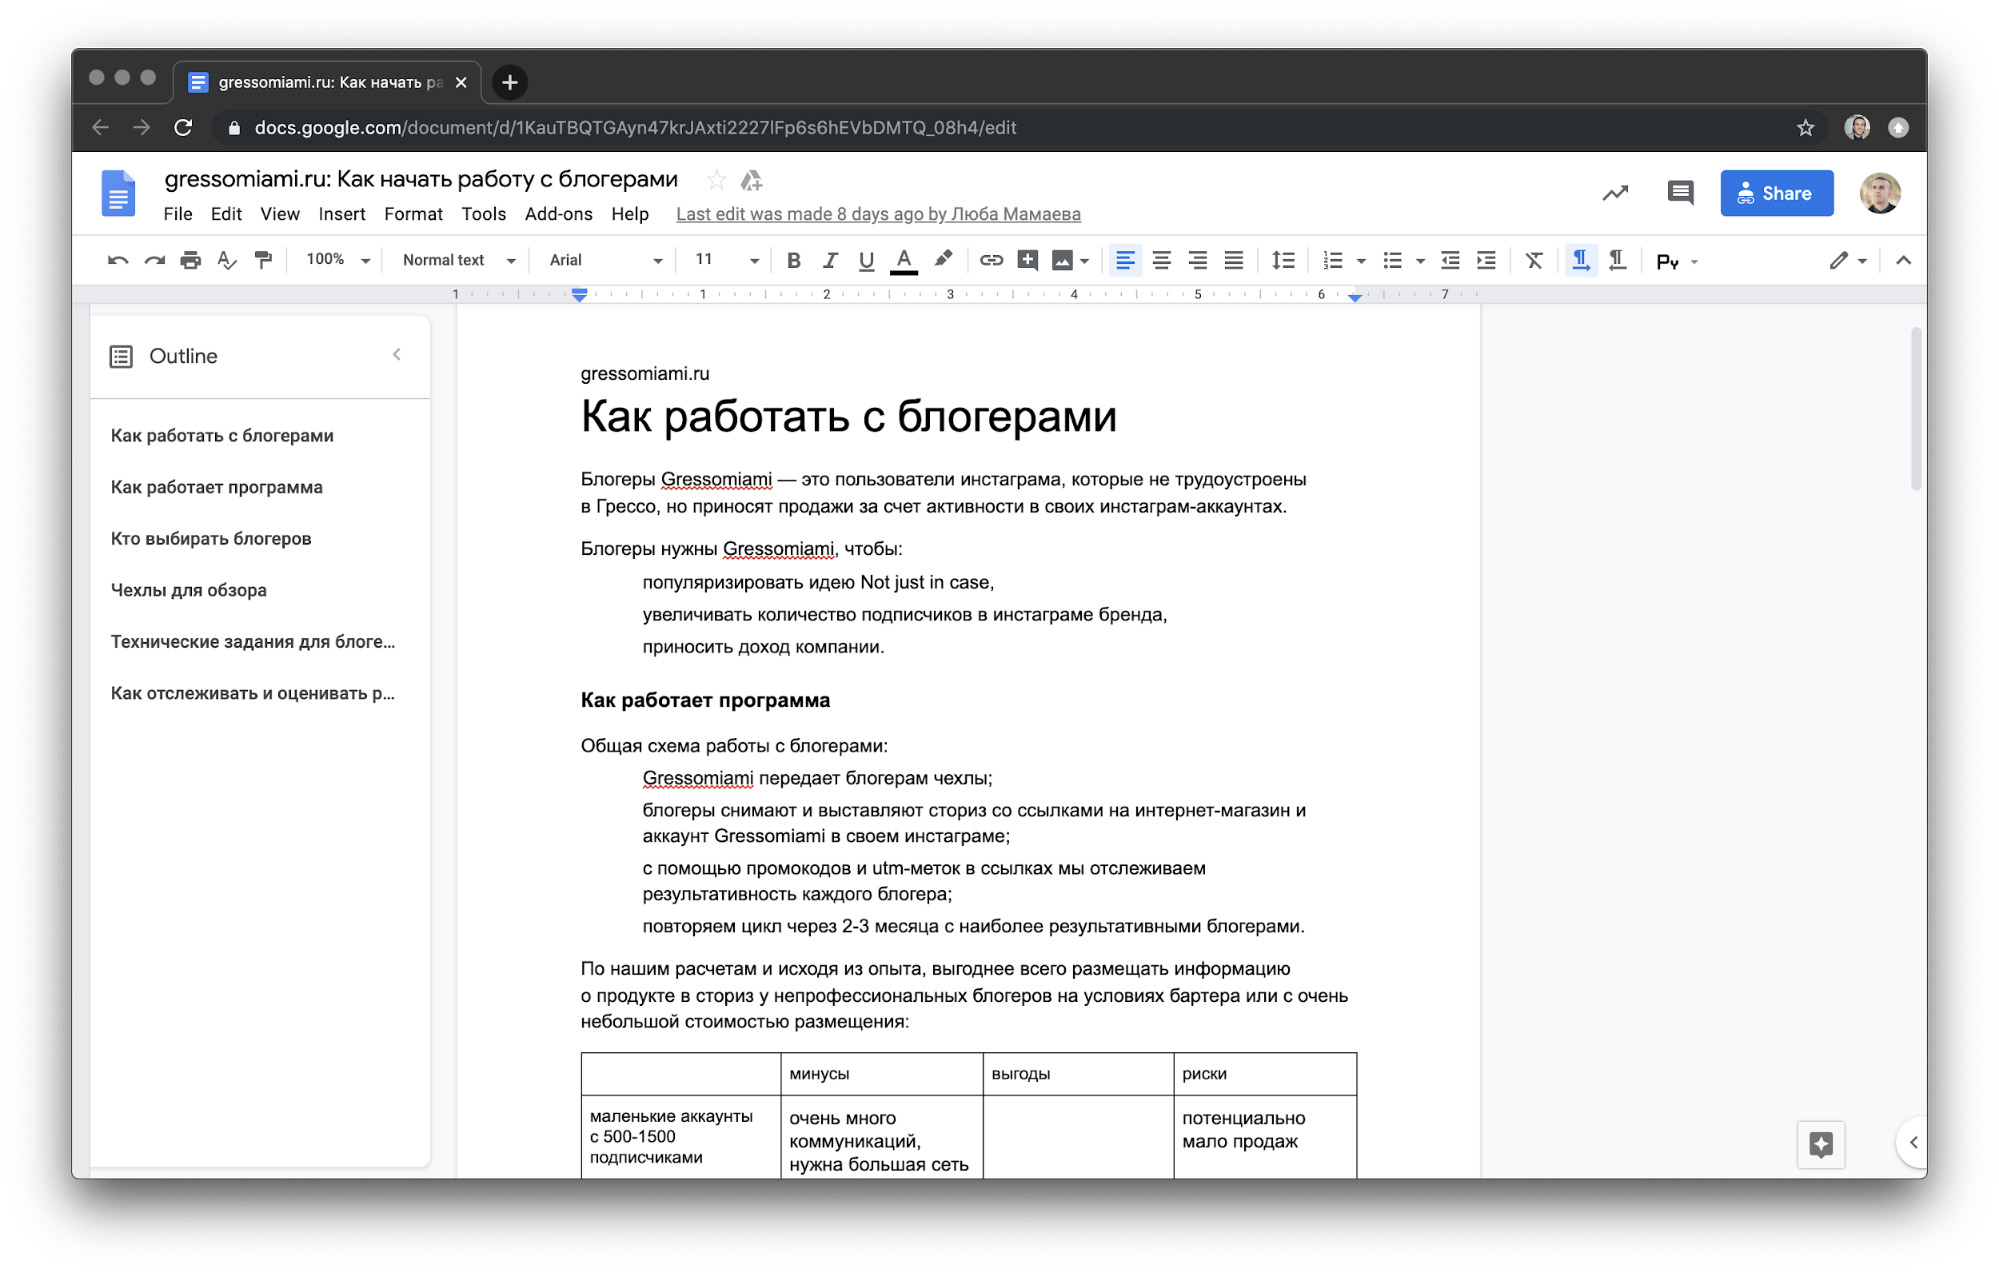This screenshot has width=1999, height=1274.
Task: Open the highlight color pen
Action: coord(942,260)
